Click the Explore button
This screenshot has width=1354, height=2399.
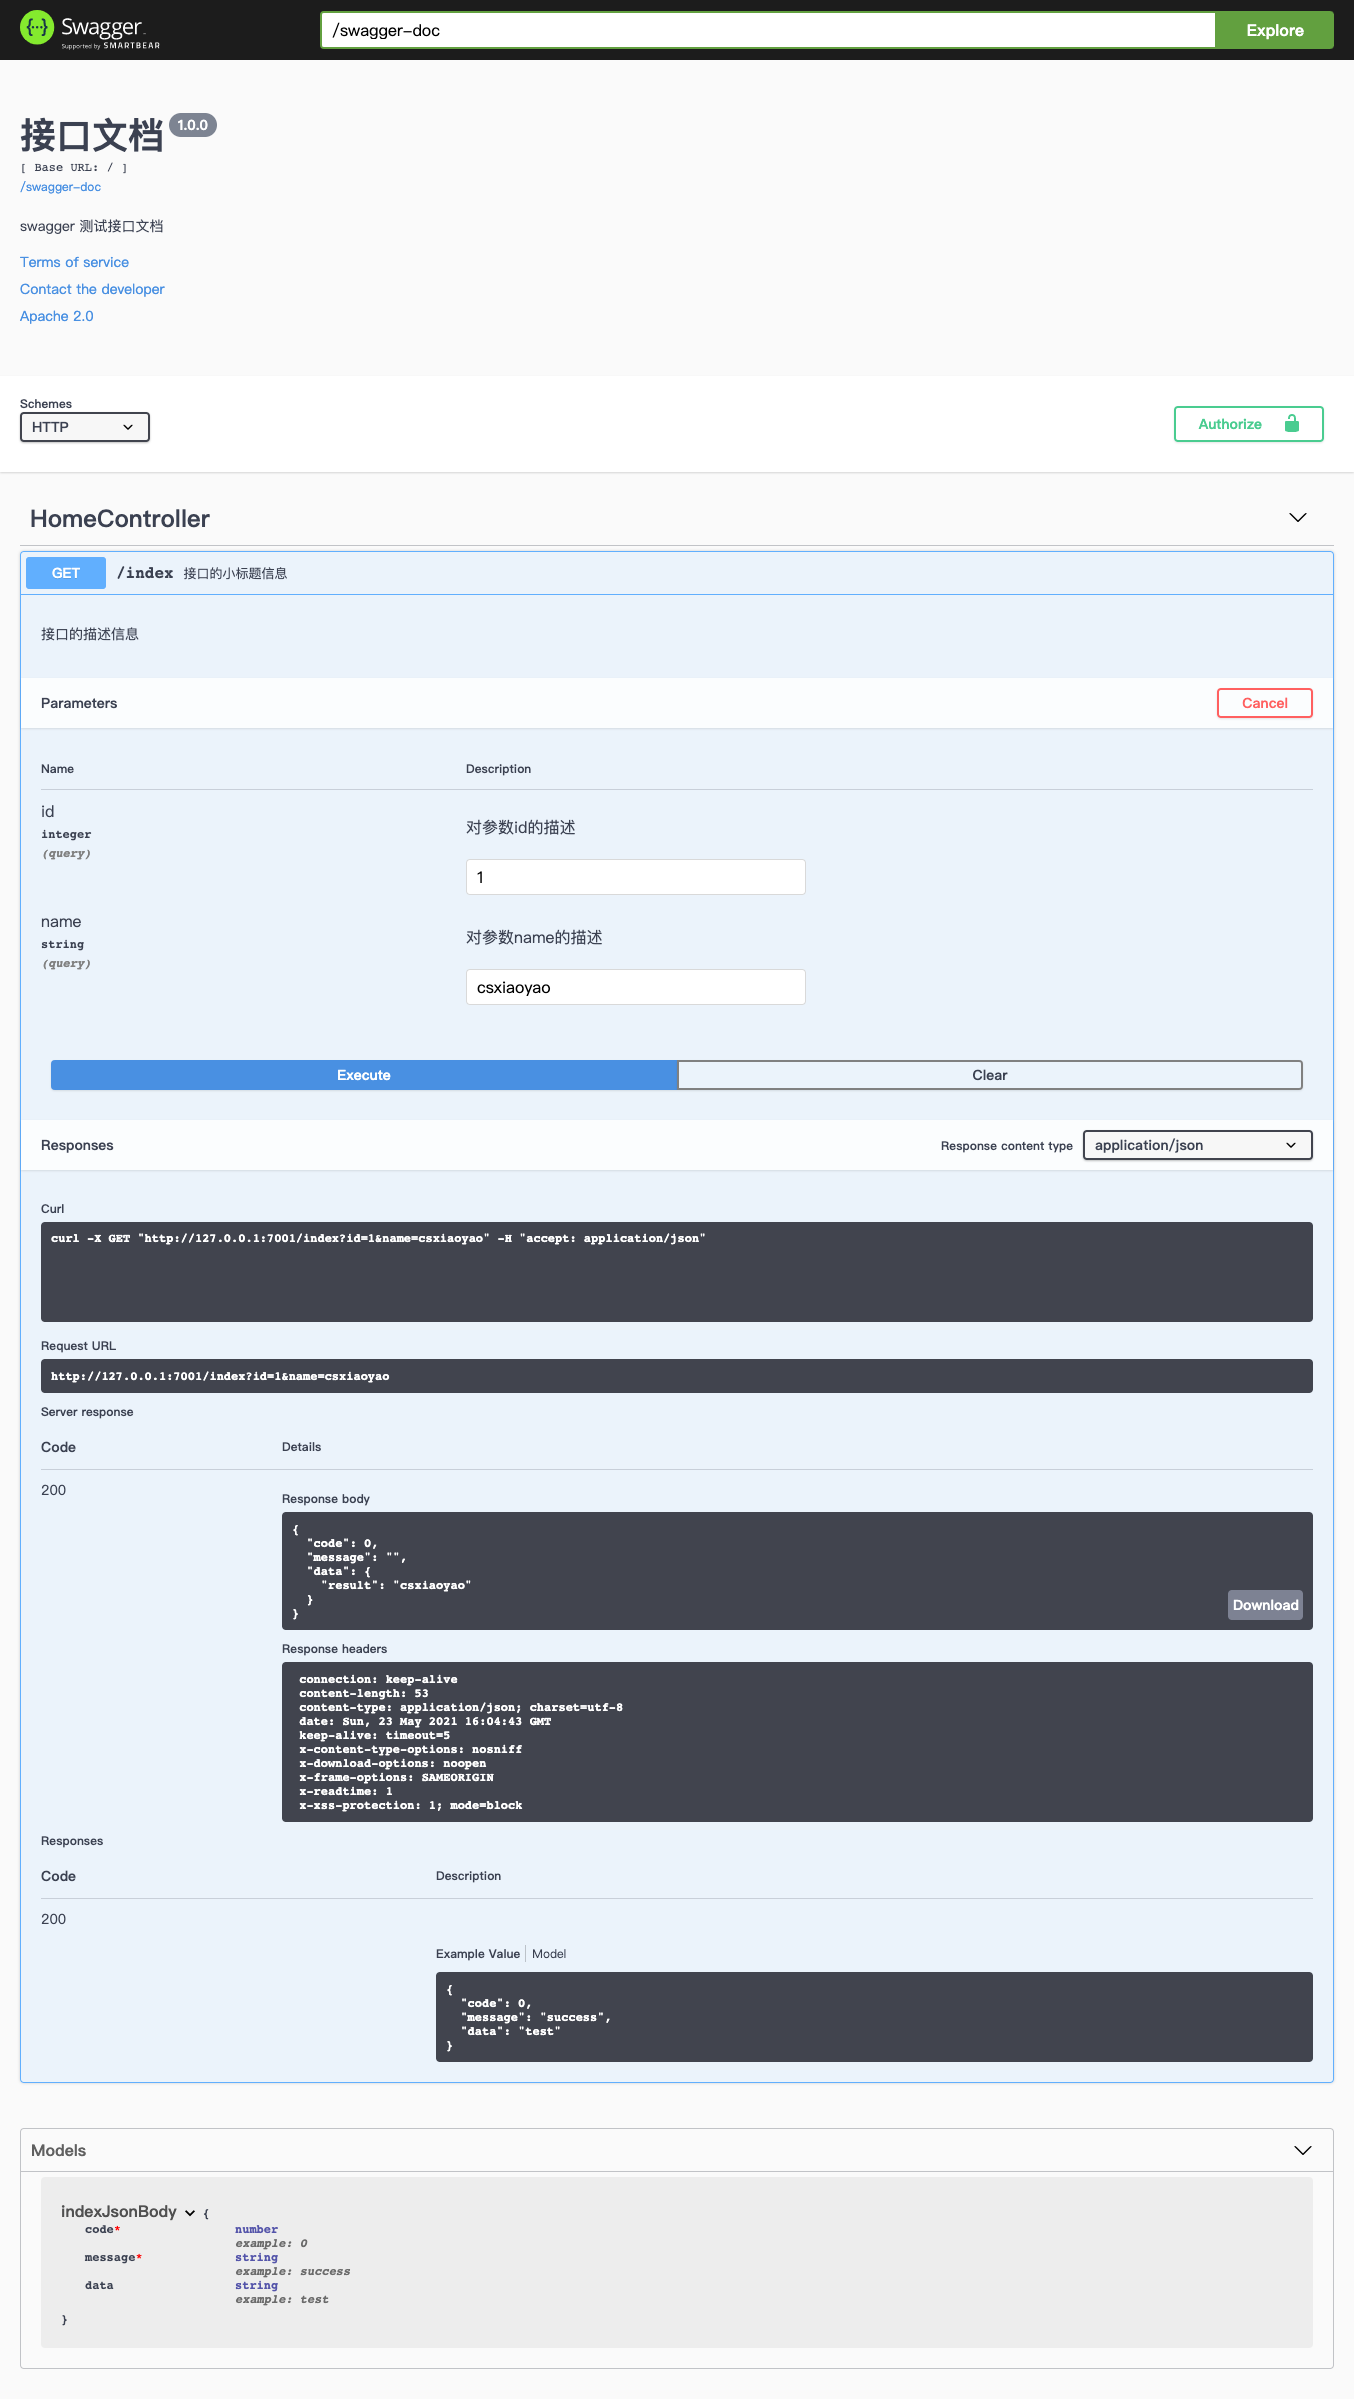[x=1273, y=30]
